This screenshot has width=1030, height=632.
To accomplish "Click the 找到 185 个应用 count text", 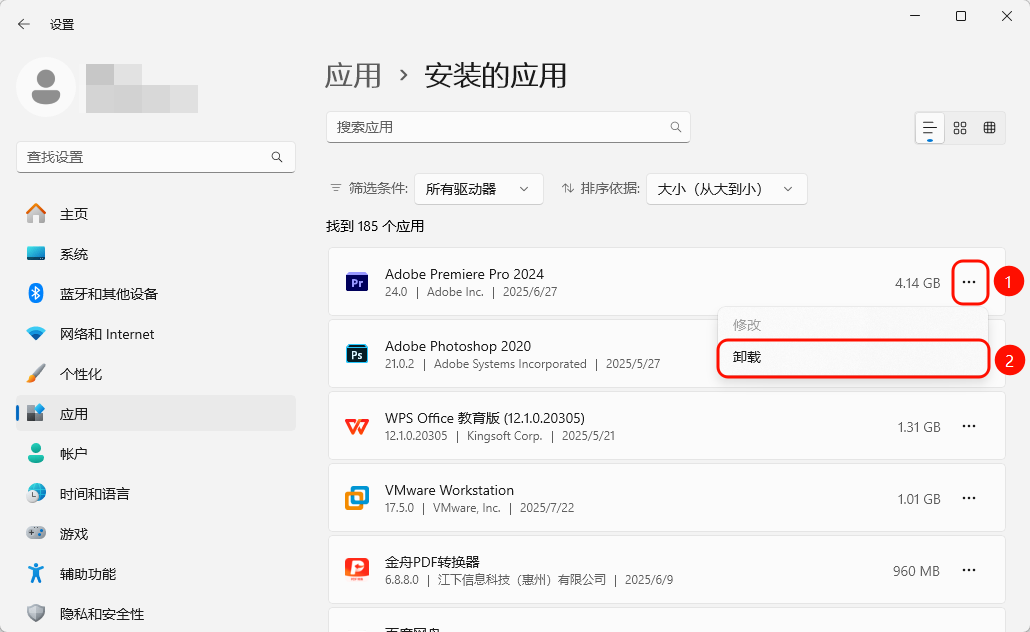I will click(375, 226).
